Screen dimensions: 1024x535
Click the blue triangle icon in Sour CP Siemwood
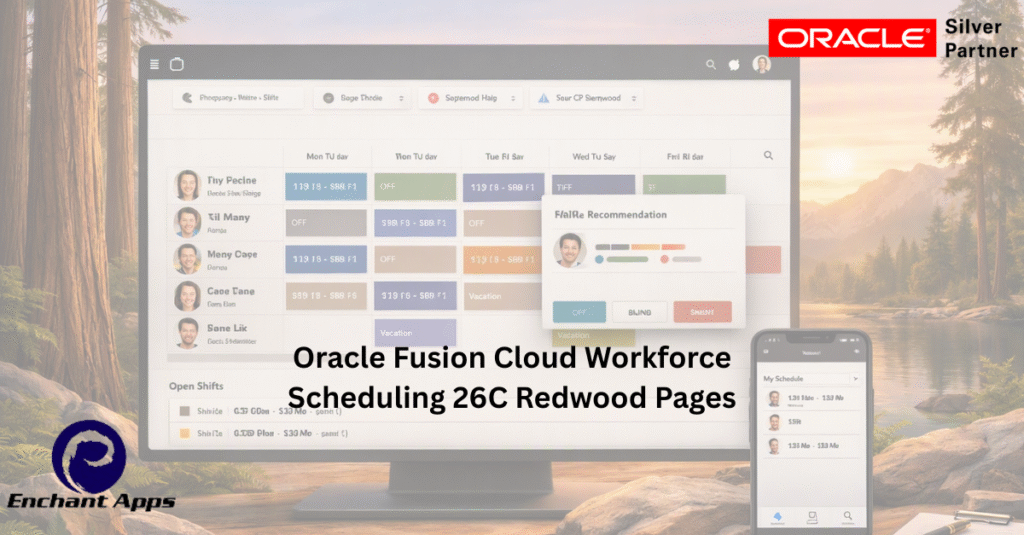[x=543, y=98]
